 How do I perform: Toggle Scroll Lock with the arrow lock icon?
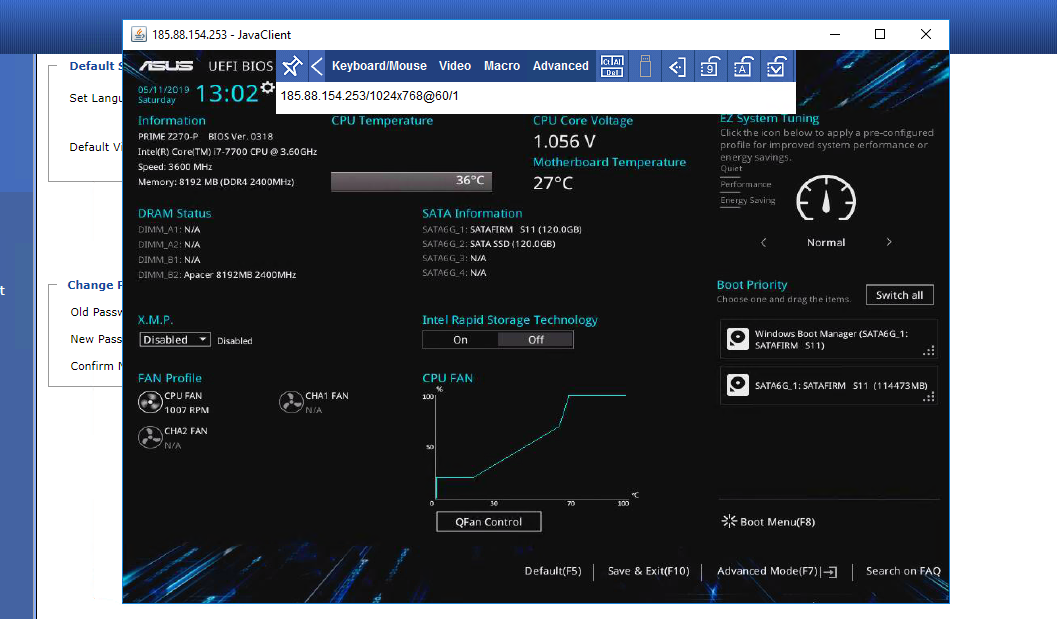[776, 66]
